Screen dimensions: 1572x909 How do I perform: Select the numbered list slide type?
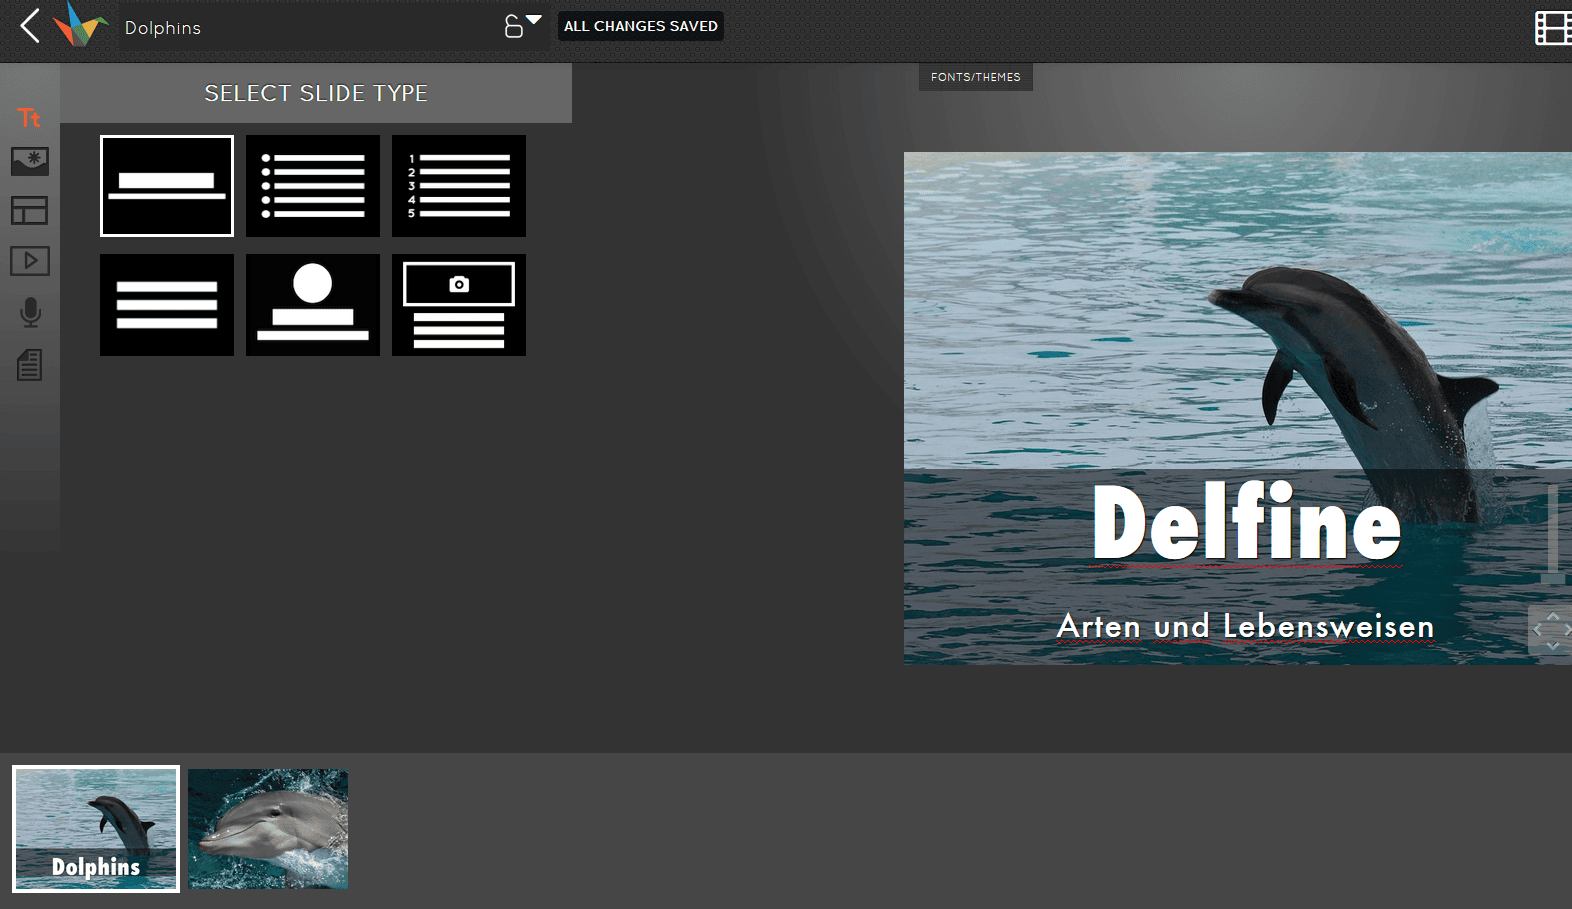tap(459, 186)
